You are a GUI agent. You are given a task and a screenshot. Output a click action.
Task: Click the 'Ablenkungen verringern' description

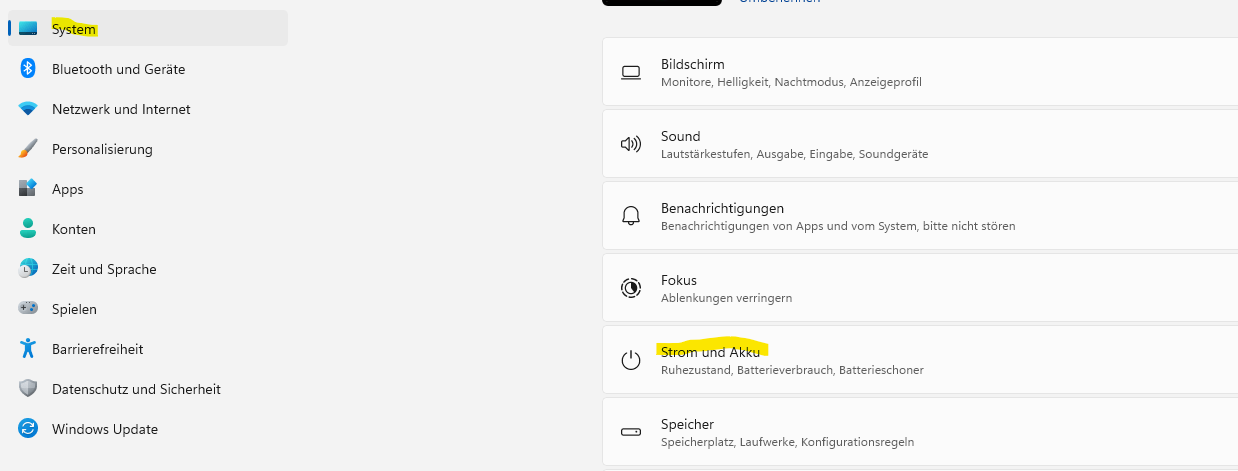pyautogui.click(x=726, y=298)
